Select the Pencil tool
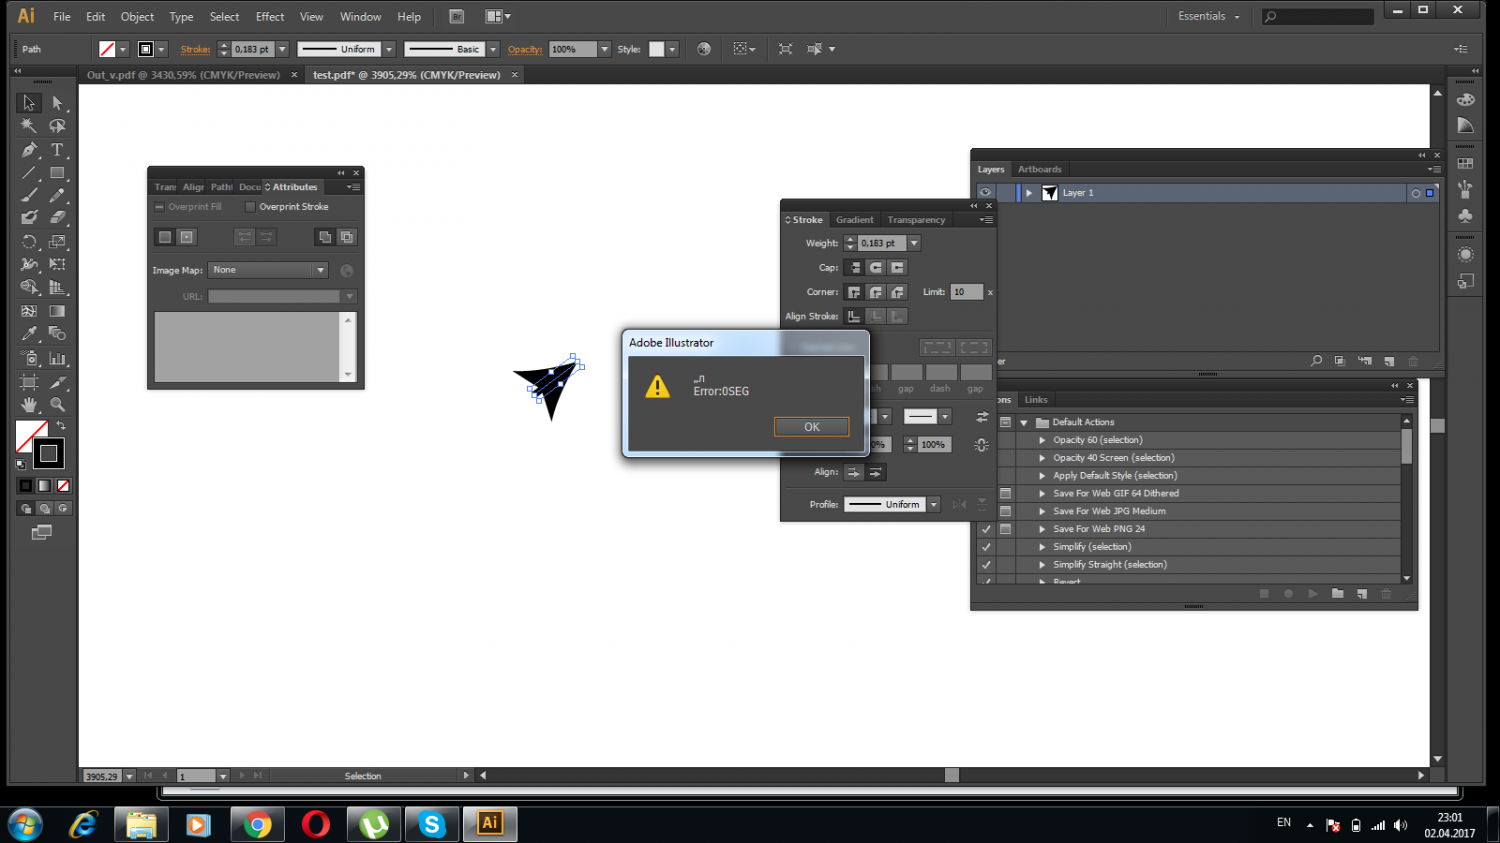Viewport: 1500px width, 843px height. click(57, 196)
